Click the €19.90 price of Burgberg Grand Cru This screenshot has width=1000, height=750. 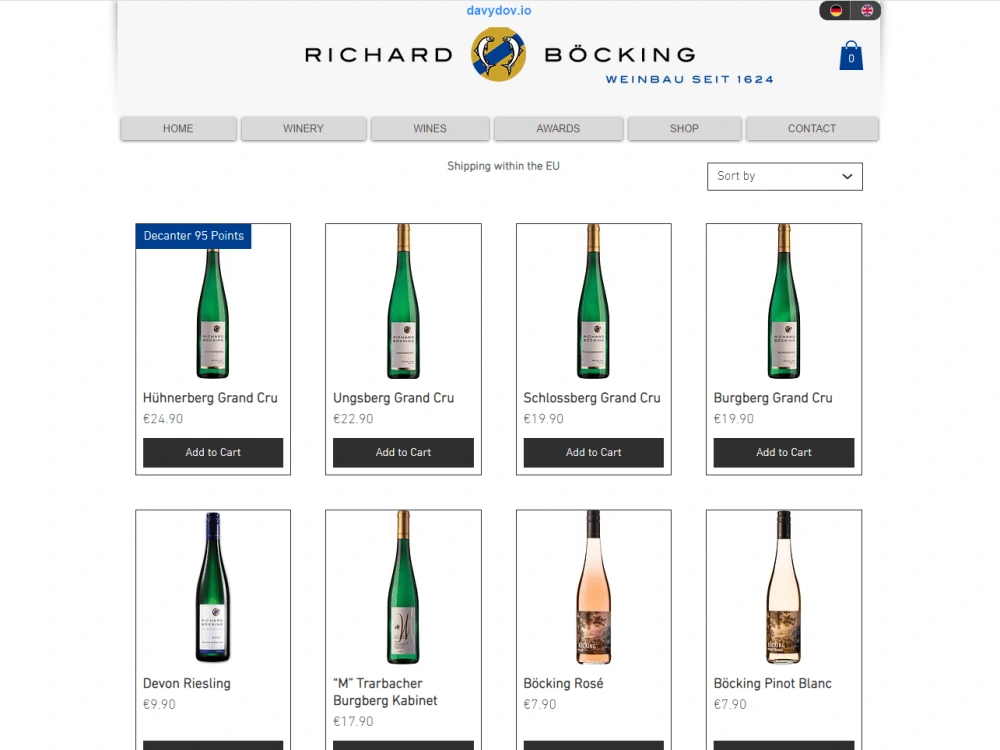coord(733,419)
